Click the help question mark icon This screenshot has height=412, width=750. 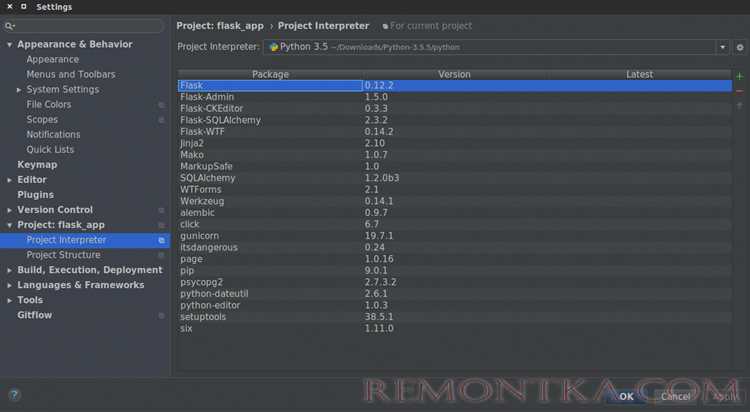click(x=14, y=395)
